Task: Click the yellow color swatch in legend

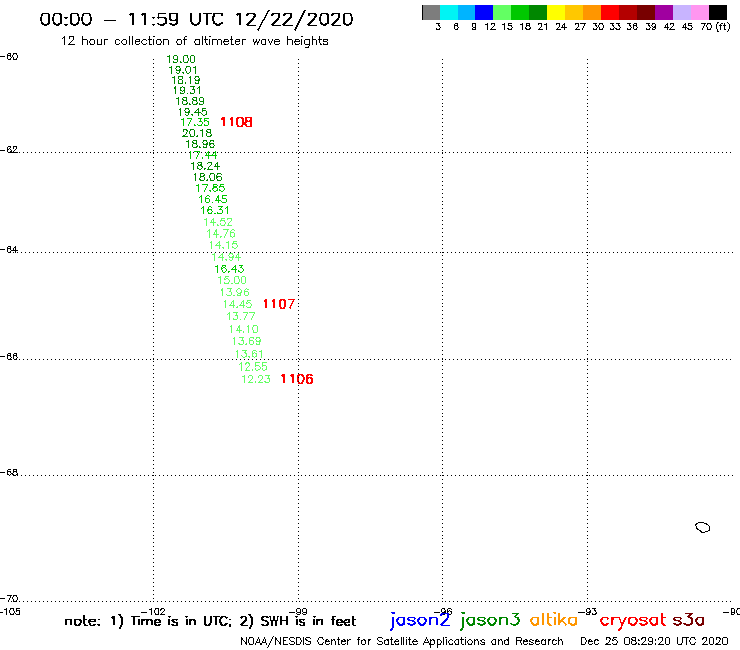Action: 556,12
